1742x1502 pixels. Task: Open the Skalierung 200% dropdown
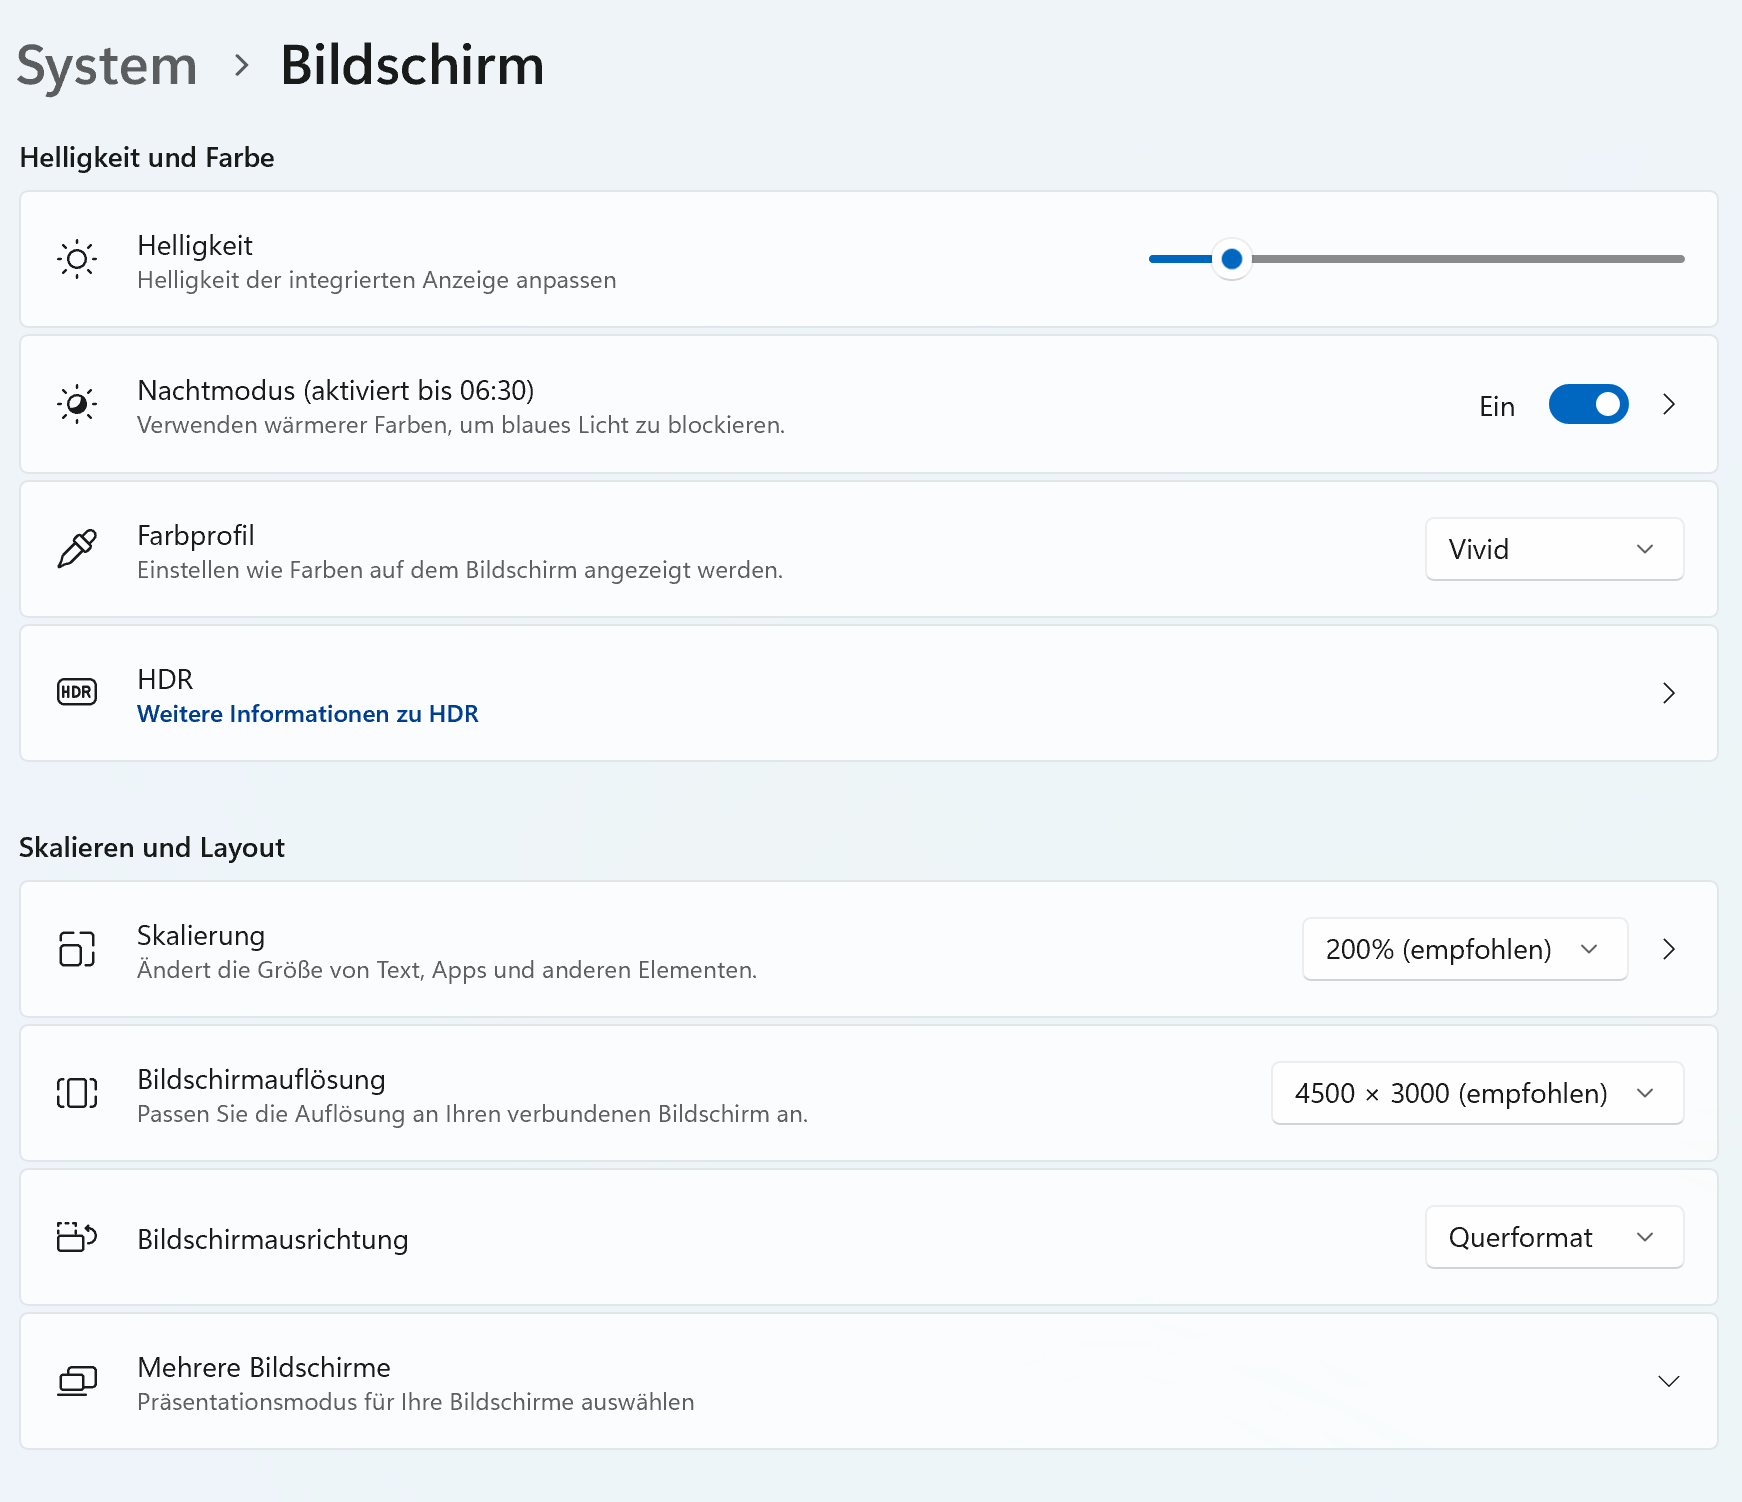(x=1464, y=949)
